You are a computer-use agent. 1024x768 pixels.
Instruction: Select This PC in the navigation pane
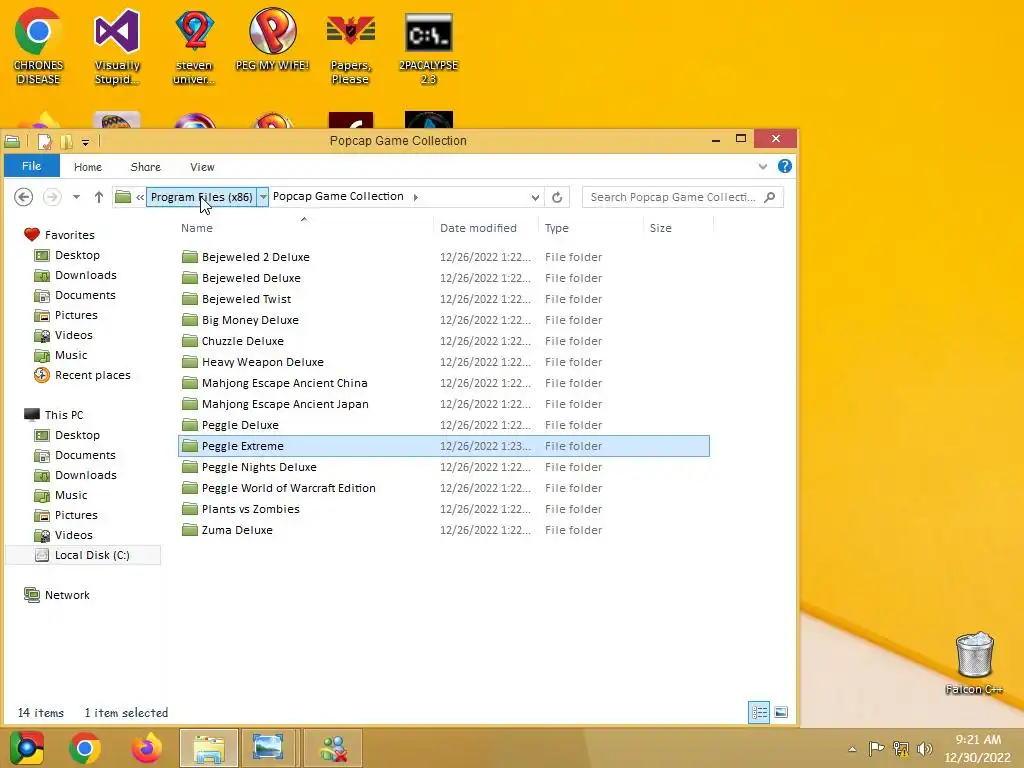54,415
